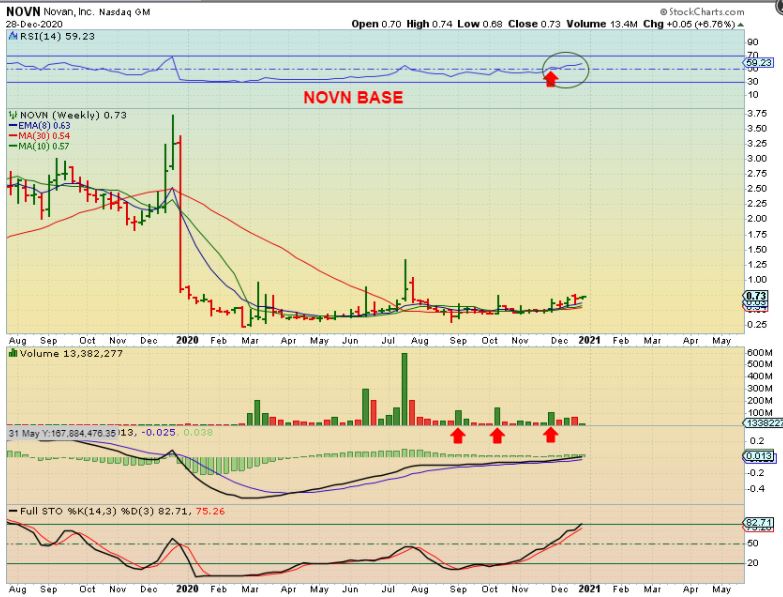Click the Close 0.73 value in the header
783x597 pixels.
click(534, 24)
